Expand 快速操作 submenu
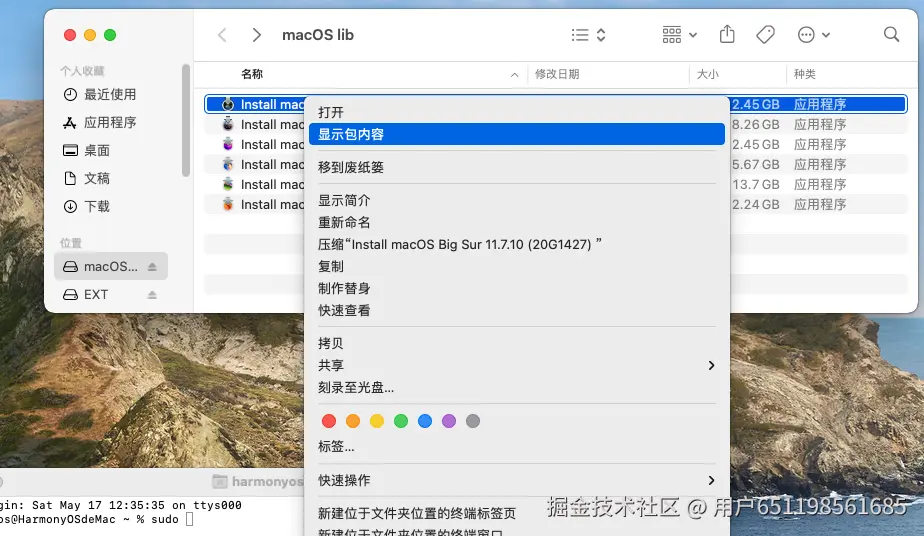Screen dimensions: 924x536 point(517,481)
